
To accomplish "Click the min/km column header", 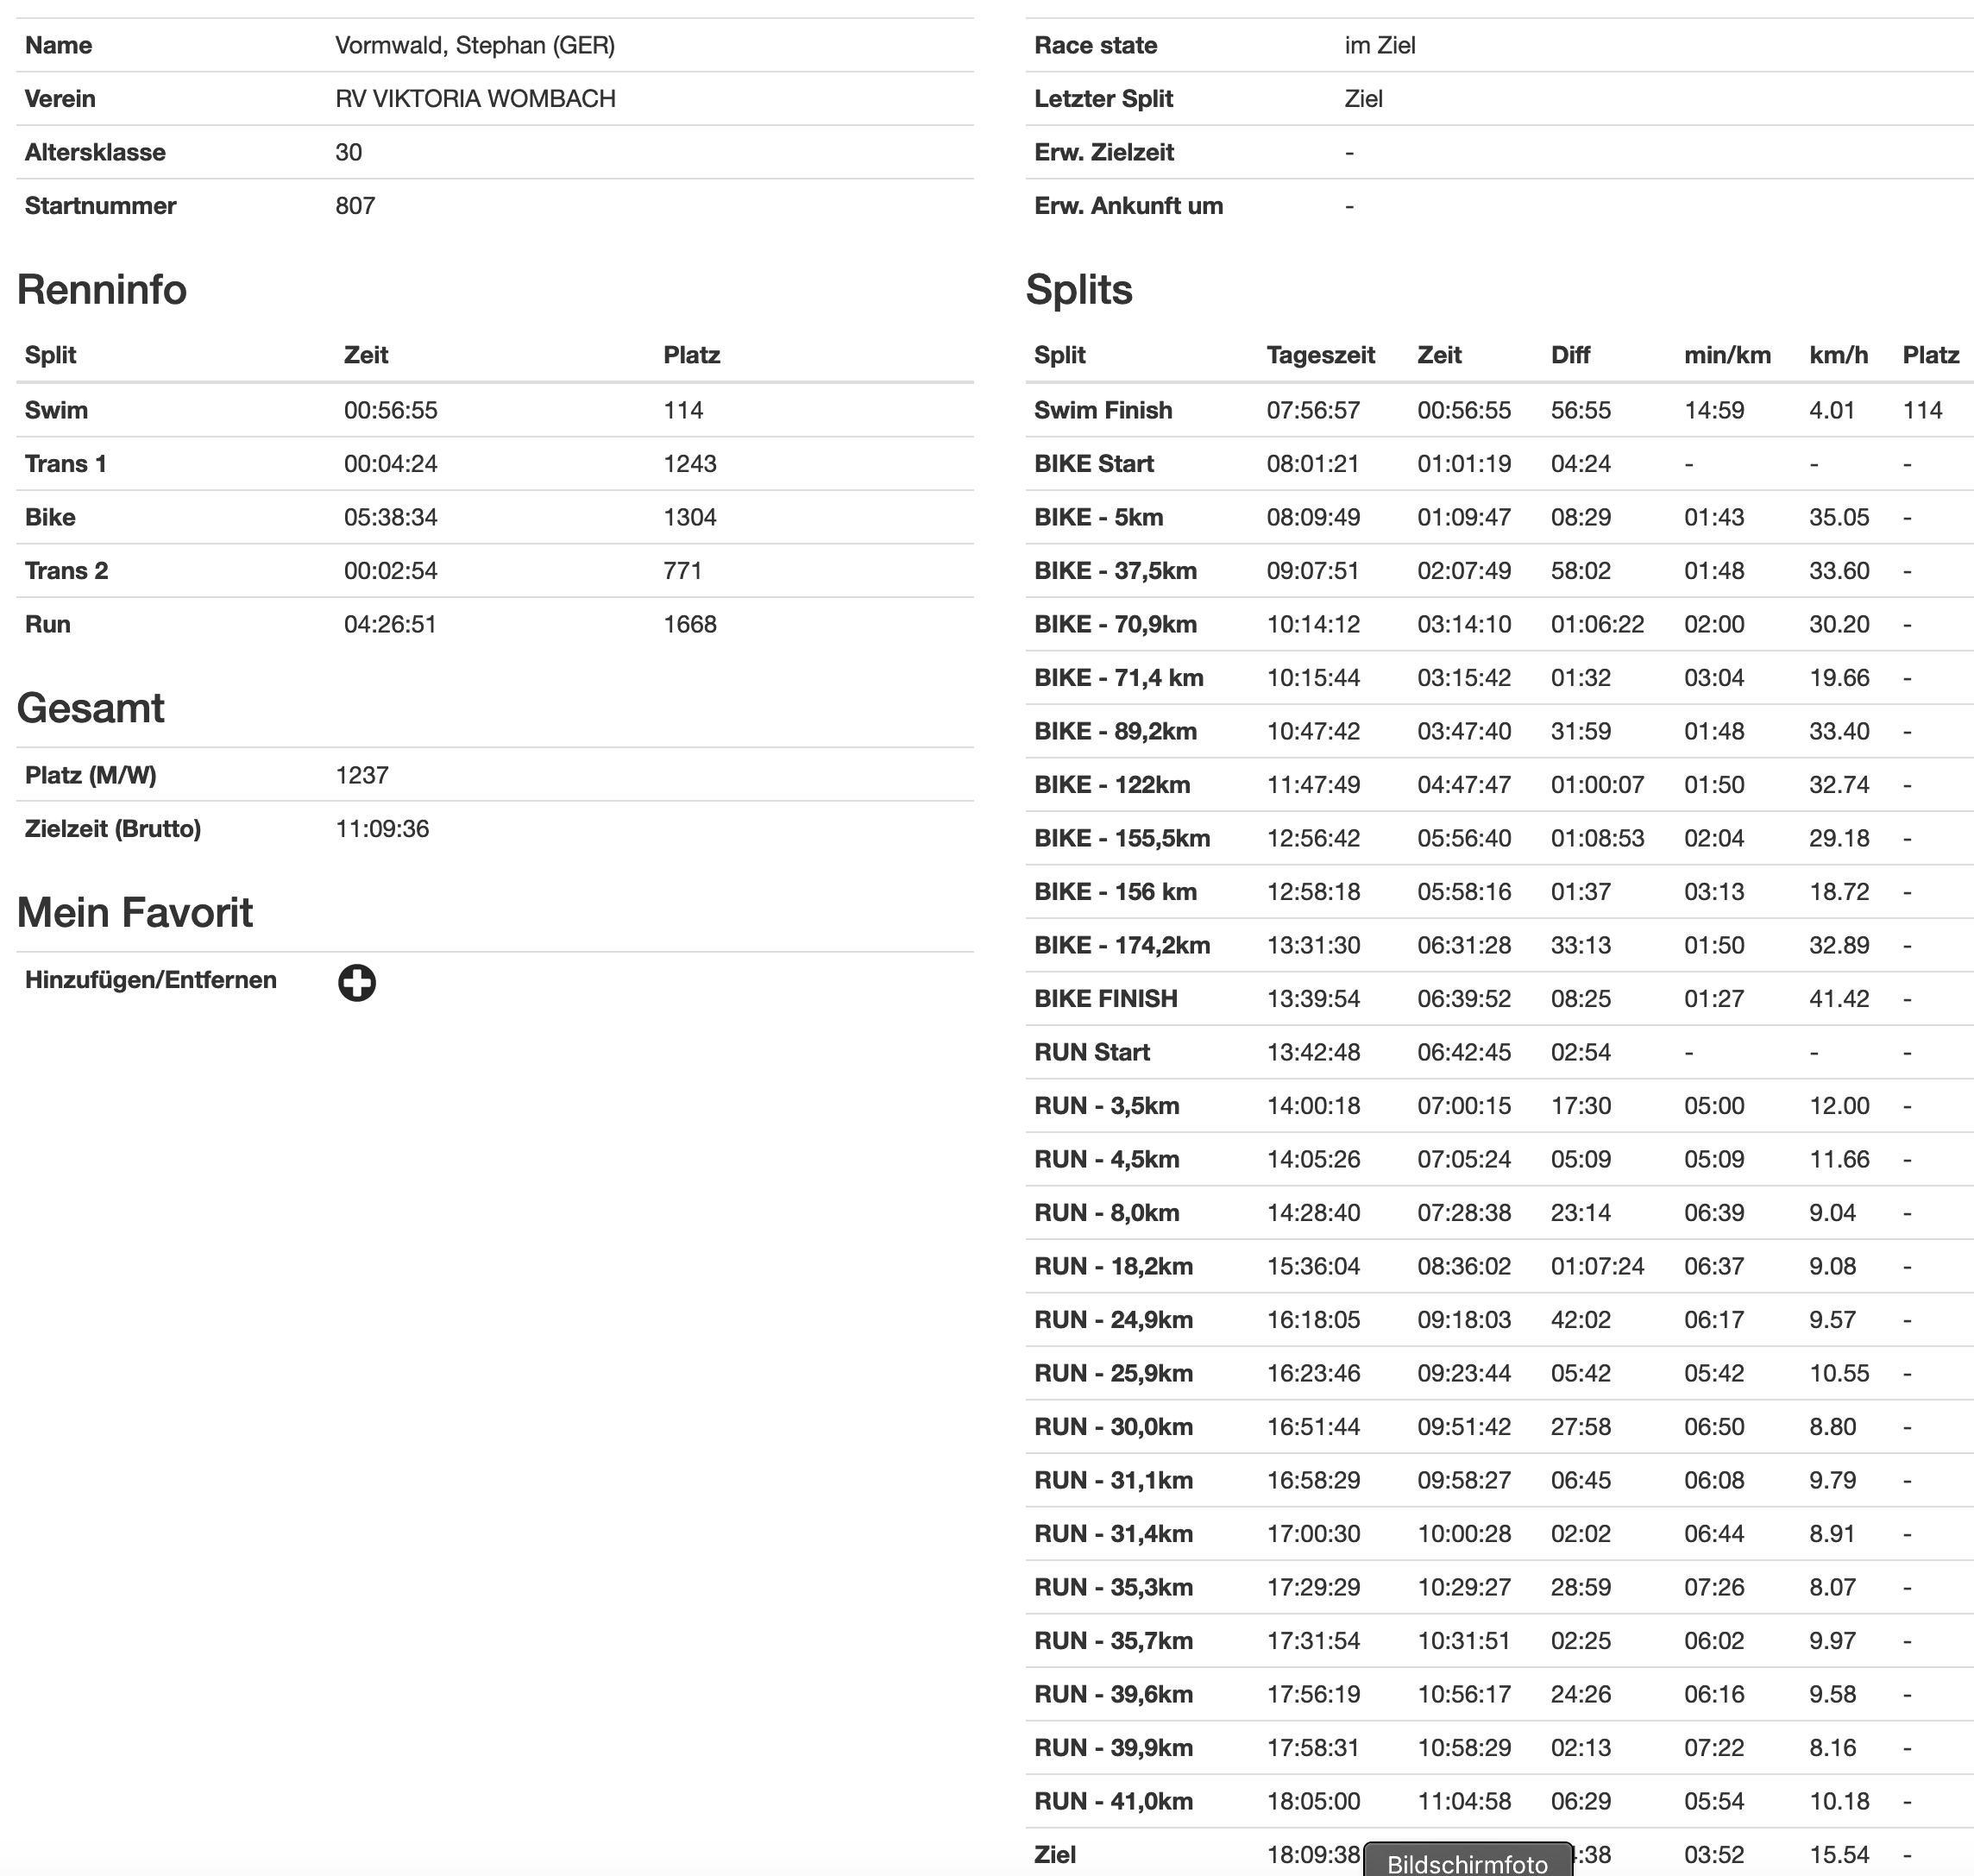I will tap(1727, 355).
